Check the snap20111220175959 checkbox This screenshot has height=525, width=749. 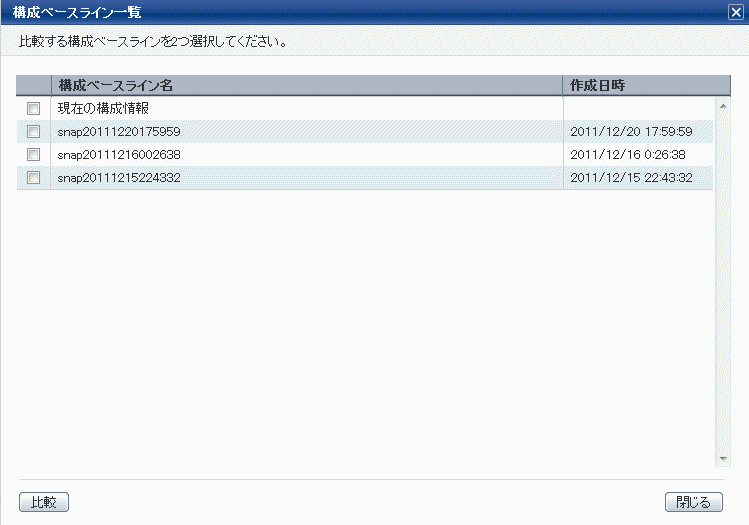[x=33, y=131]
